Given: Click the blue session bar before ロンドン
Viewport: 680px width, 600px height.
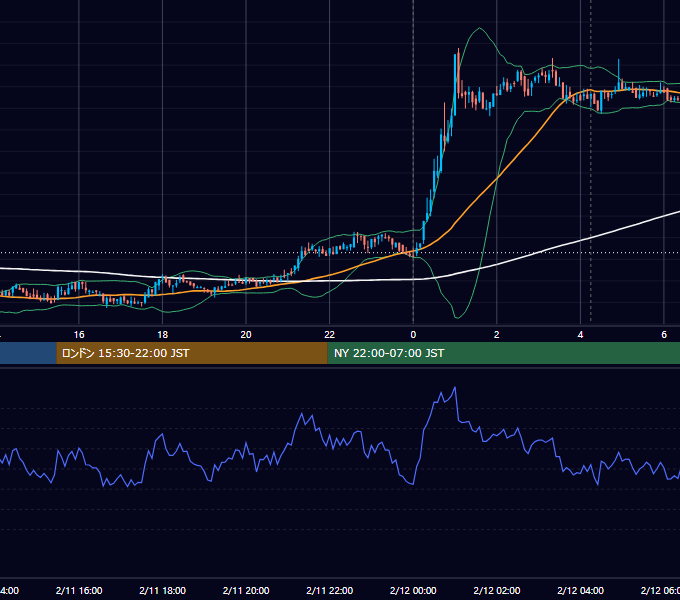Looking at the screenshot, I should pyautogui.click(x=28, y=353).
